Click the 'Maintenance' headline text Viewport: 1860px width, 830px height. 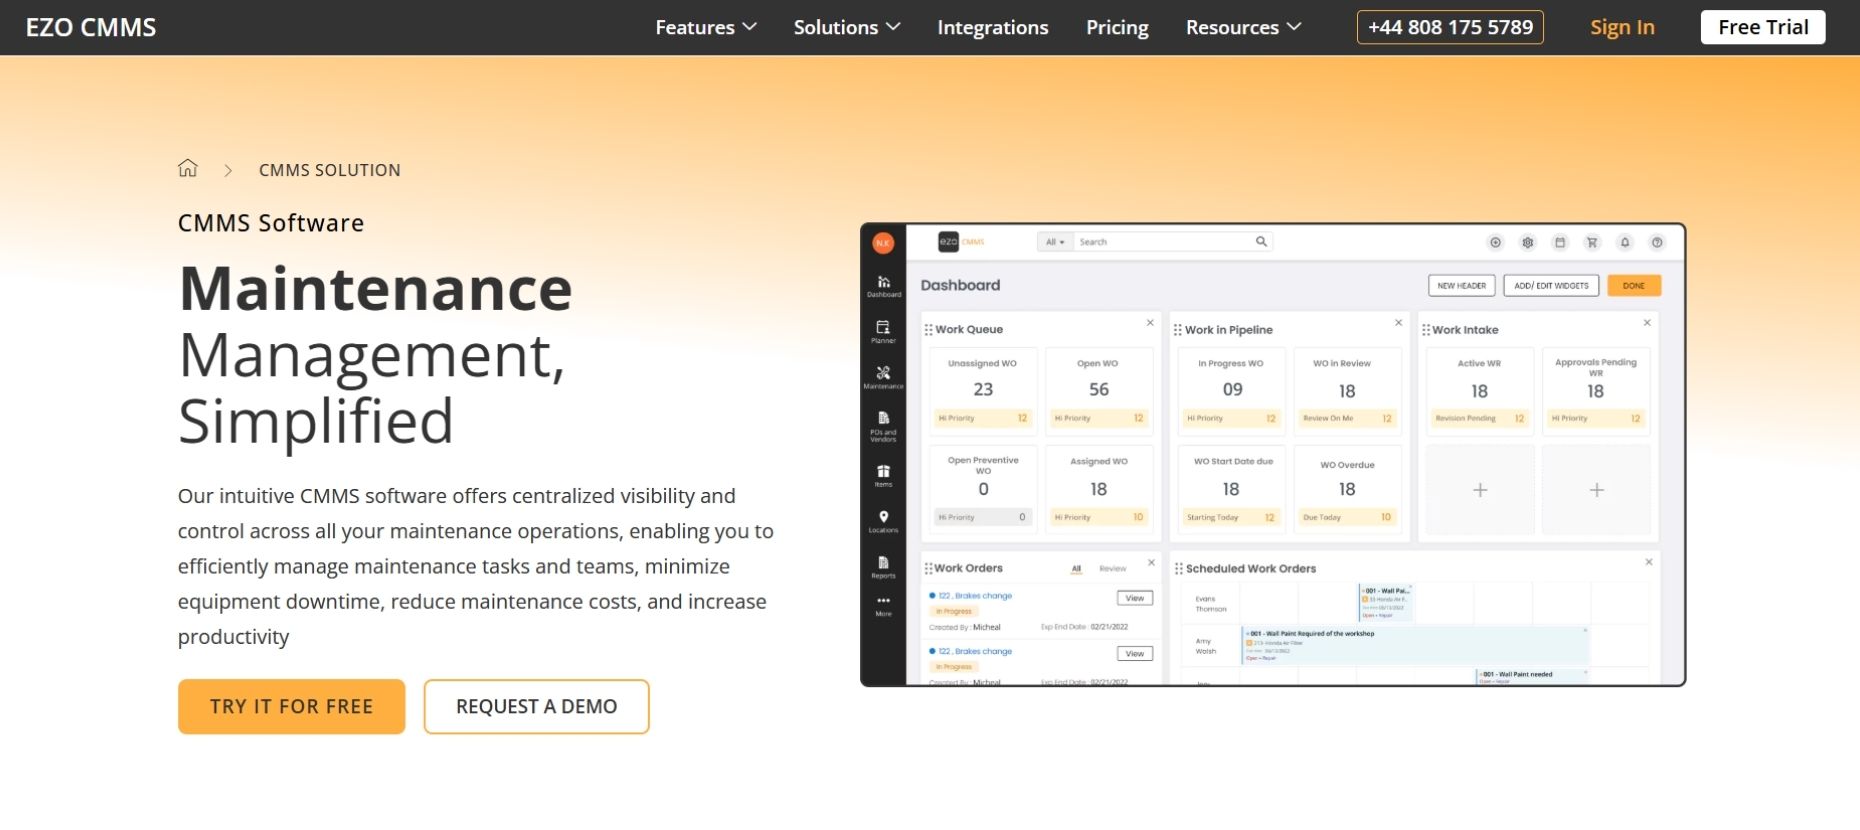click(376, 289)
